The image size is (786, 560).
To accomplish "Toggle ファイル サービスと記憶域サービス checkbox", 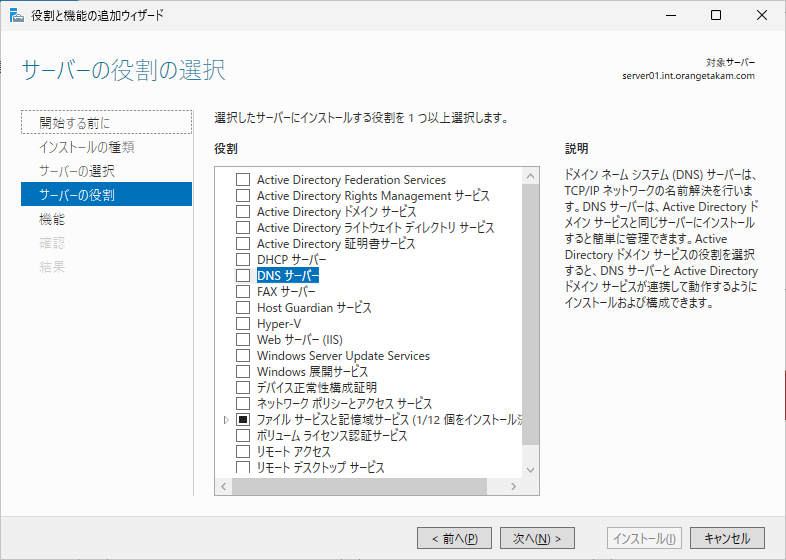I will click(x=243, y=420).
